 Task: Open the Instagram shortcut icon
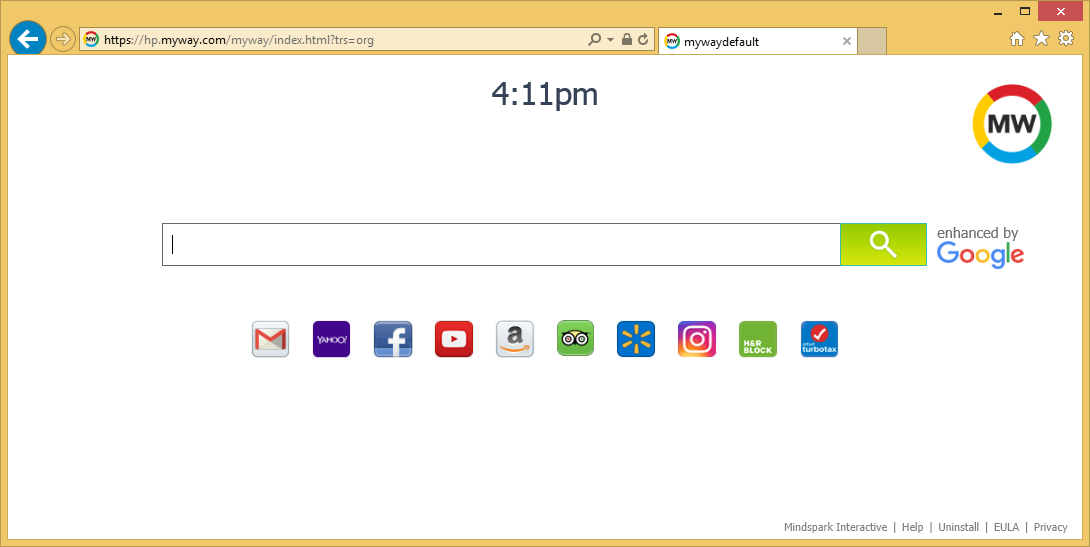point(697,339)
